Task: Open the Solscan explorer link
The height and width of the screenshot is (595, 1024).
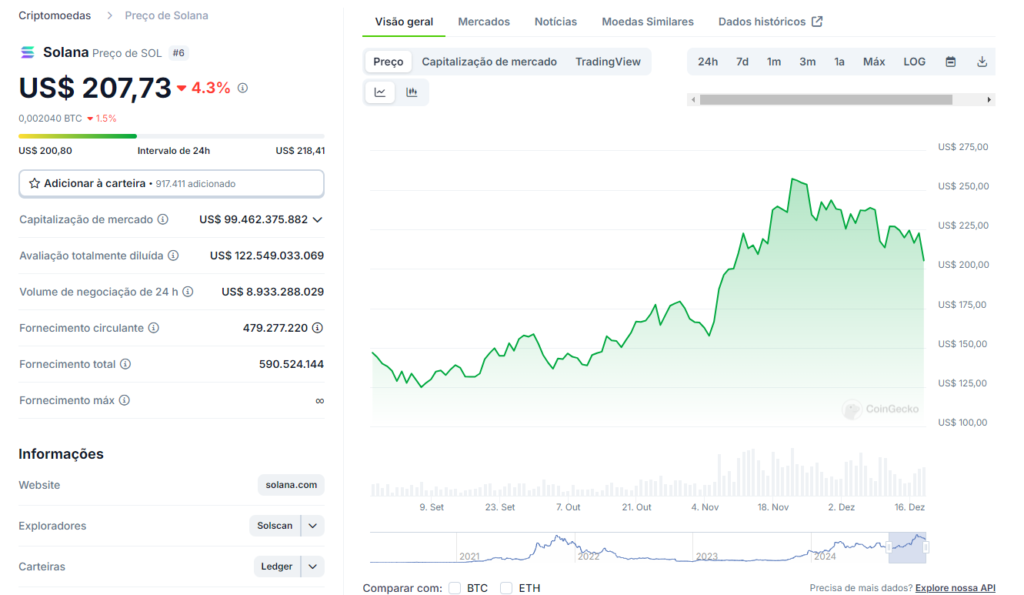Action: 275,526
